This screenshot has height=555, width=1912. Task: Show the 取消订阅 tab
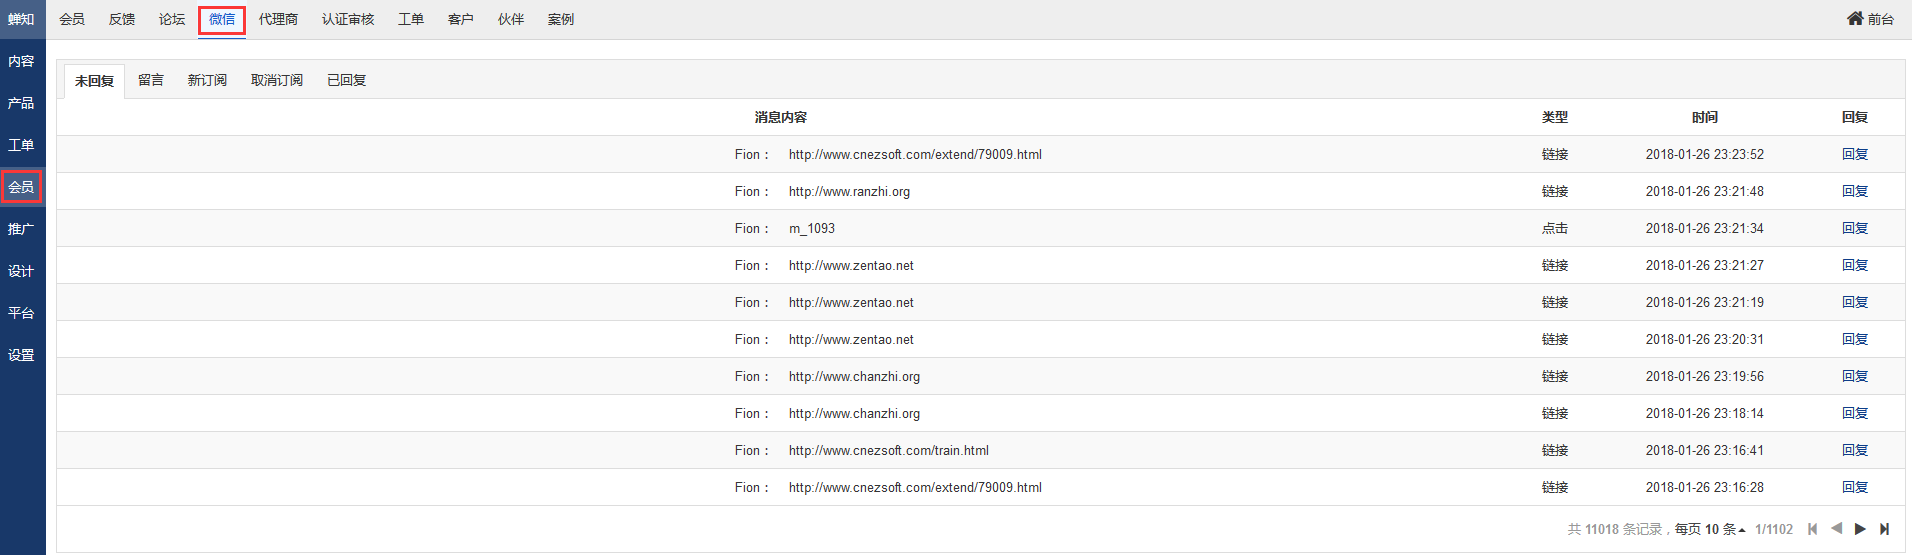[x=277, y=80]
